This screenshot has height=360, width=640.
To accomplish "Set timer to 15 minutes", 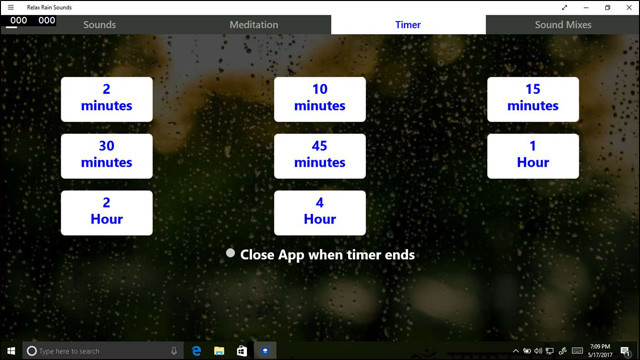I will coord(533,99).
